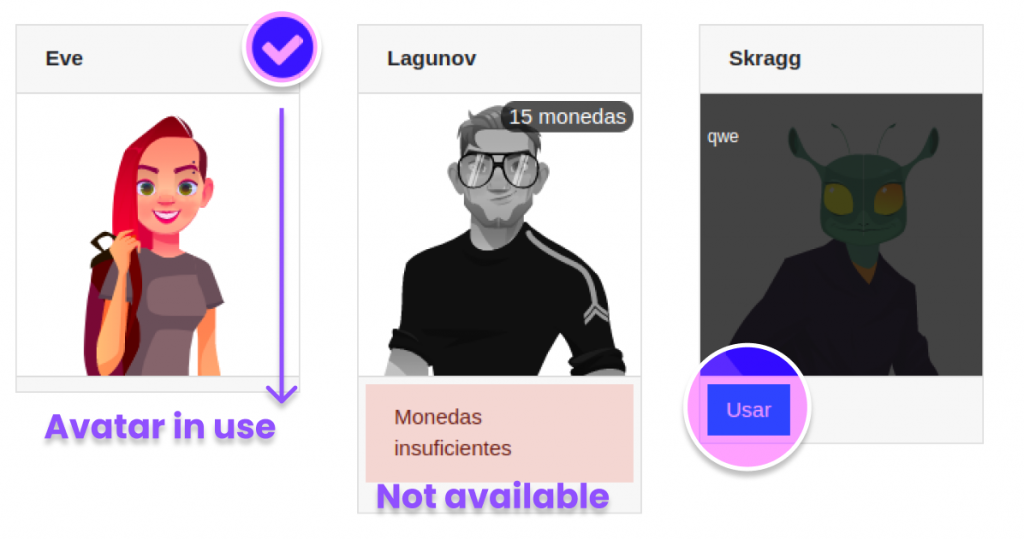Click the Skragg card title
Viewport: 1024px width, 540px height.
coord(765,59)
